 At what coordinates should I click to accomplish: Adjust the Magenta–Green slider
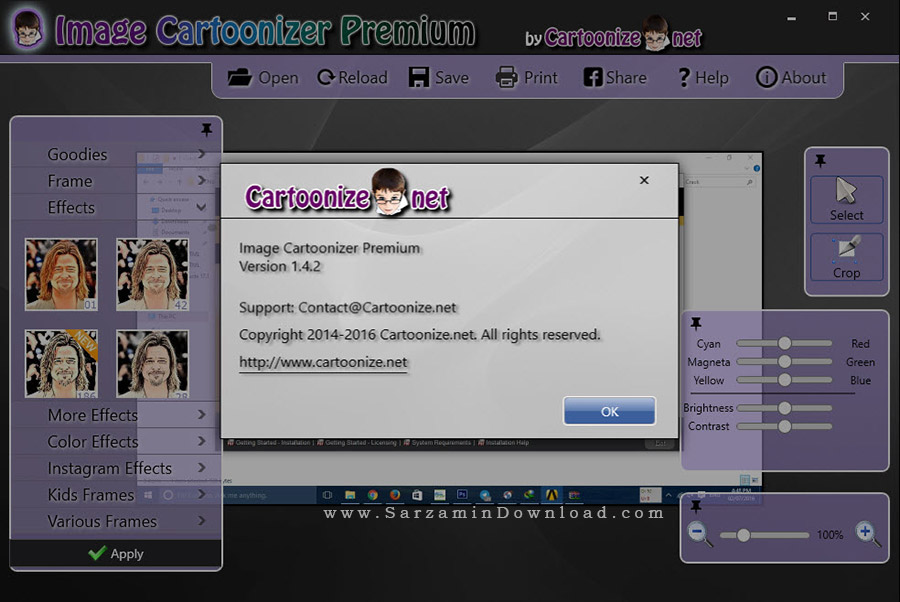click(x=784, y=362)
